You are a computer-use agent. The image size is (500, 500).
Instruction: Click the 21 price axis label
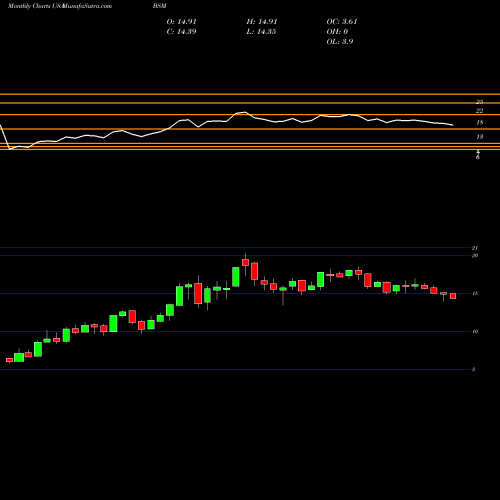click(x=475, y=248)
